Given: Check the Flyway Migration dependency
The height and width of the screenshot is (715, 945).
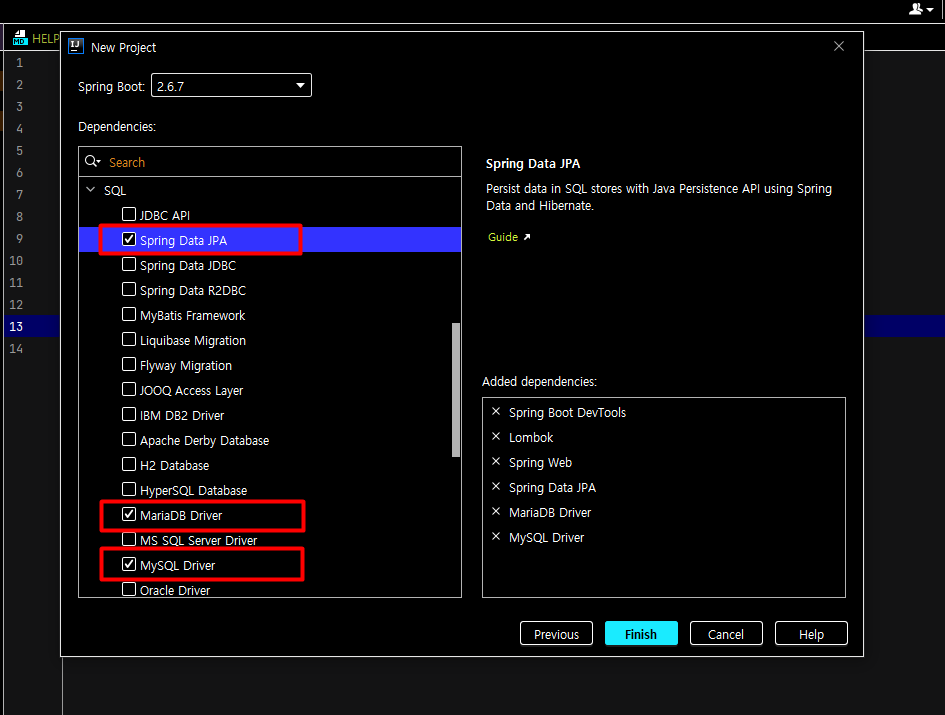Looking at the screenshot, I should pyautogui.click(x=128, y=364).
